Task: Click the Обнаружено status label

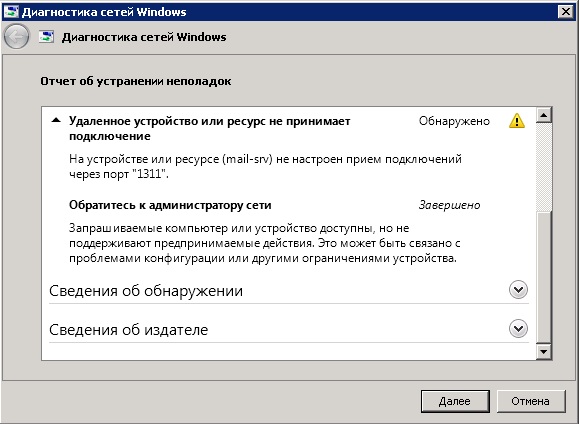Action: [x=454, y=121]
